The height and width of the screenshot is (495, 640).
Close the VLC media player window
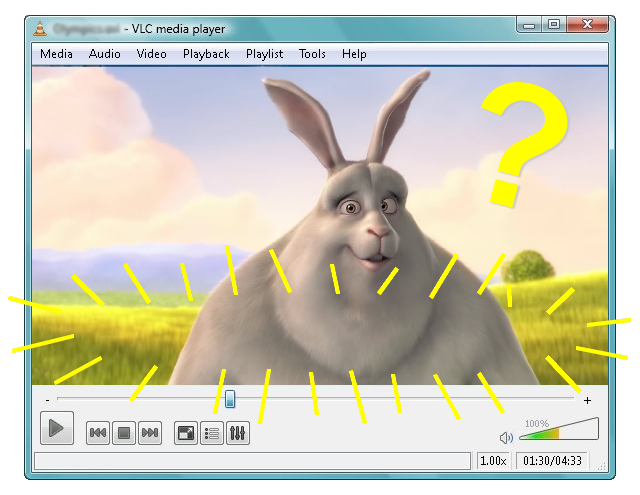click(x=588, y=24)
